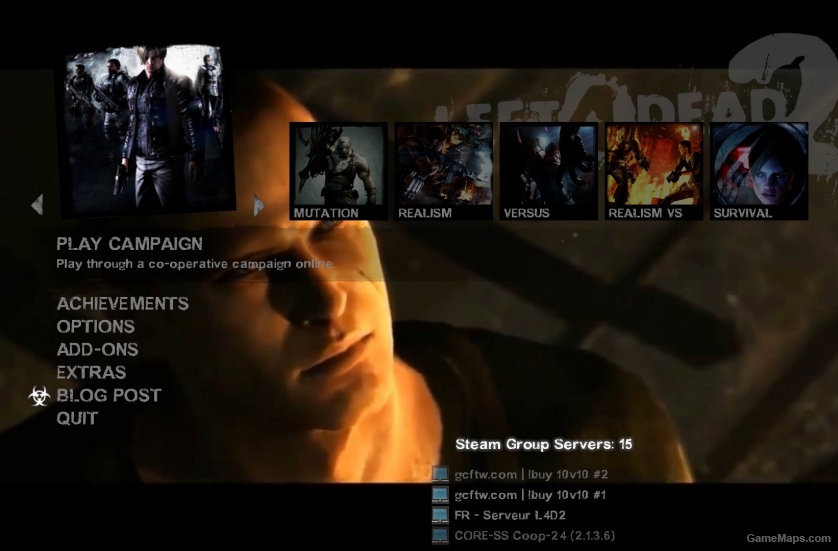Click server icon next to gcftw 10v10 #2
838x551 pixels.
[x=440, y=475]
